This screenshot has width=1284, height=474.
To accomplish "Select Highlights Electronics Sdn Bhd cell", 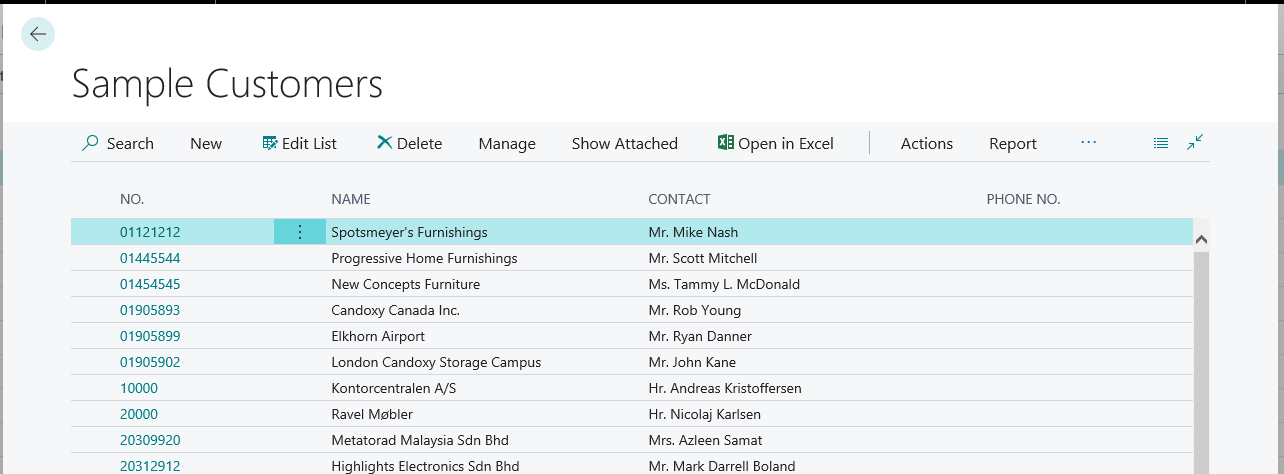I will (425, 466).
